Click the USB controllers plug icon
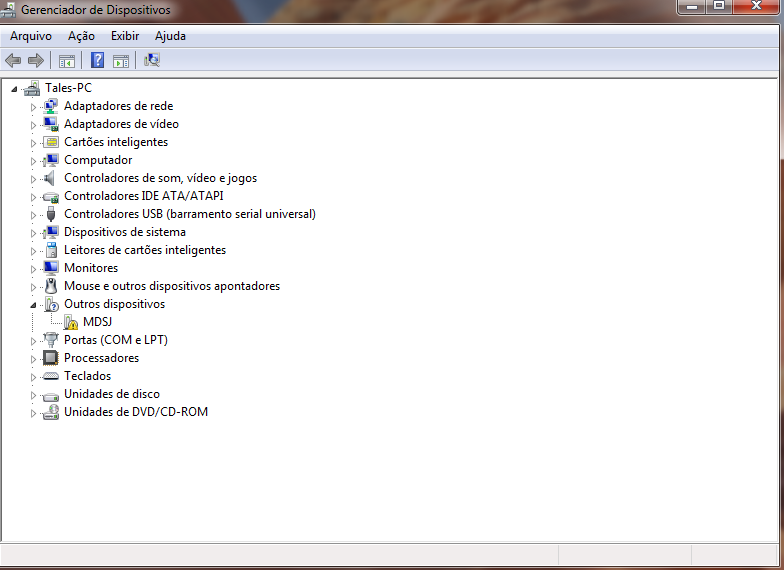This screenshot has width=784, height=570. pyautogui.click(x=50, y=214)
